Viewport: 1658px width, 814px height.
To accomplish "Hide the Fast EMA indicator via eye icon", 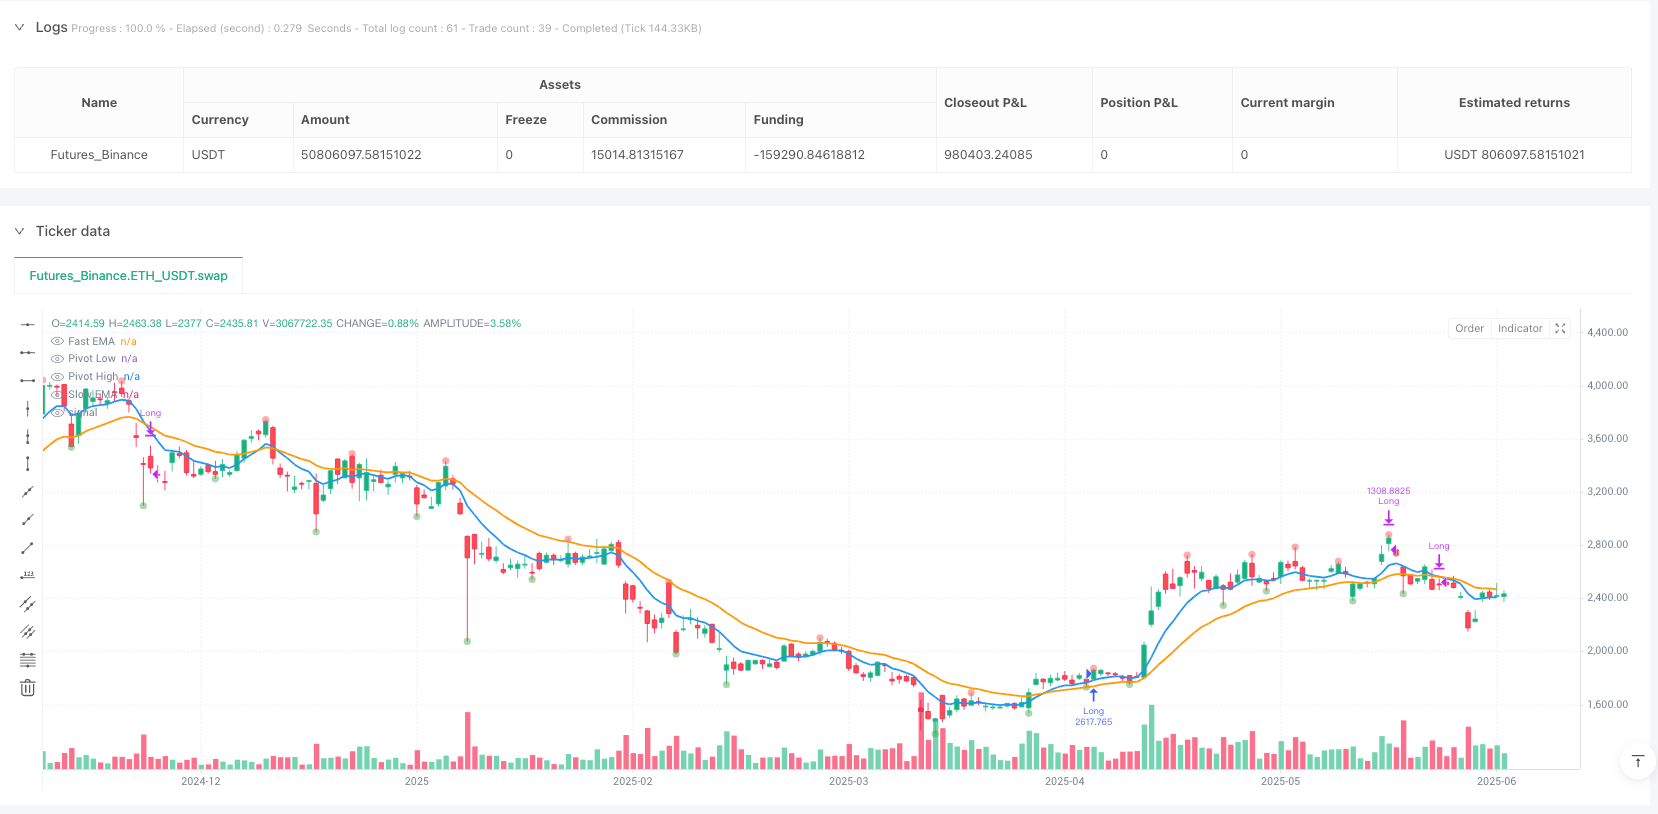I will pos(57,342).
